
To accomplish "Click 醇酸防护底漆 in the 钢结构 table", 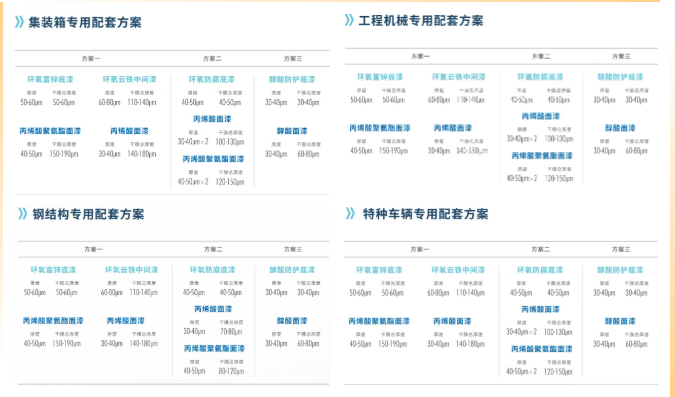I will (292, 270).
